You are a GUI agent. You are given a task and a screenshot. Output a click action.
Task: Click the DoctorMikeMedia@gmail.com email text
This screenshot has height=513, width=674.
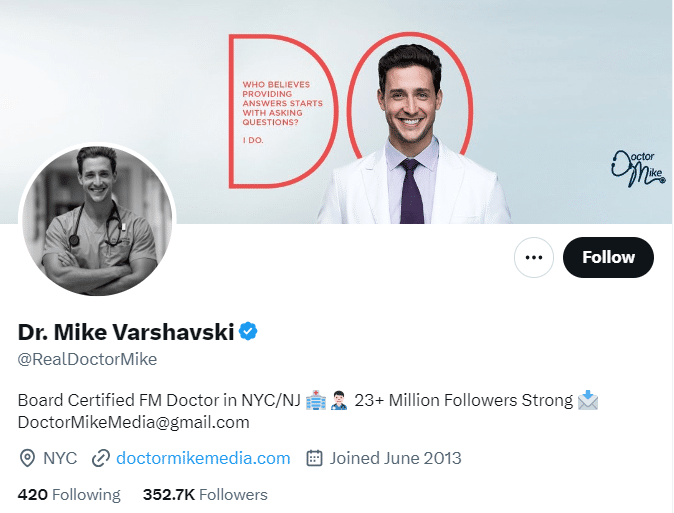pyautogui.click(x=134, y=422)
